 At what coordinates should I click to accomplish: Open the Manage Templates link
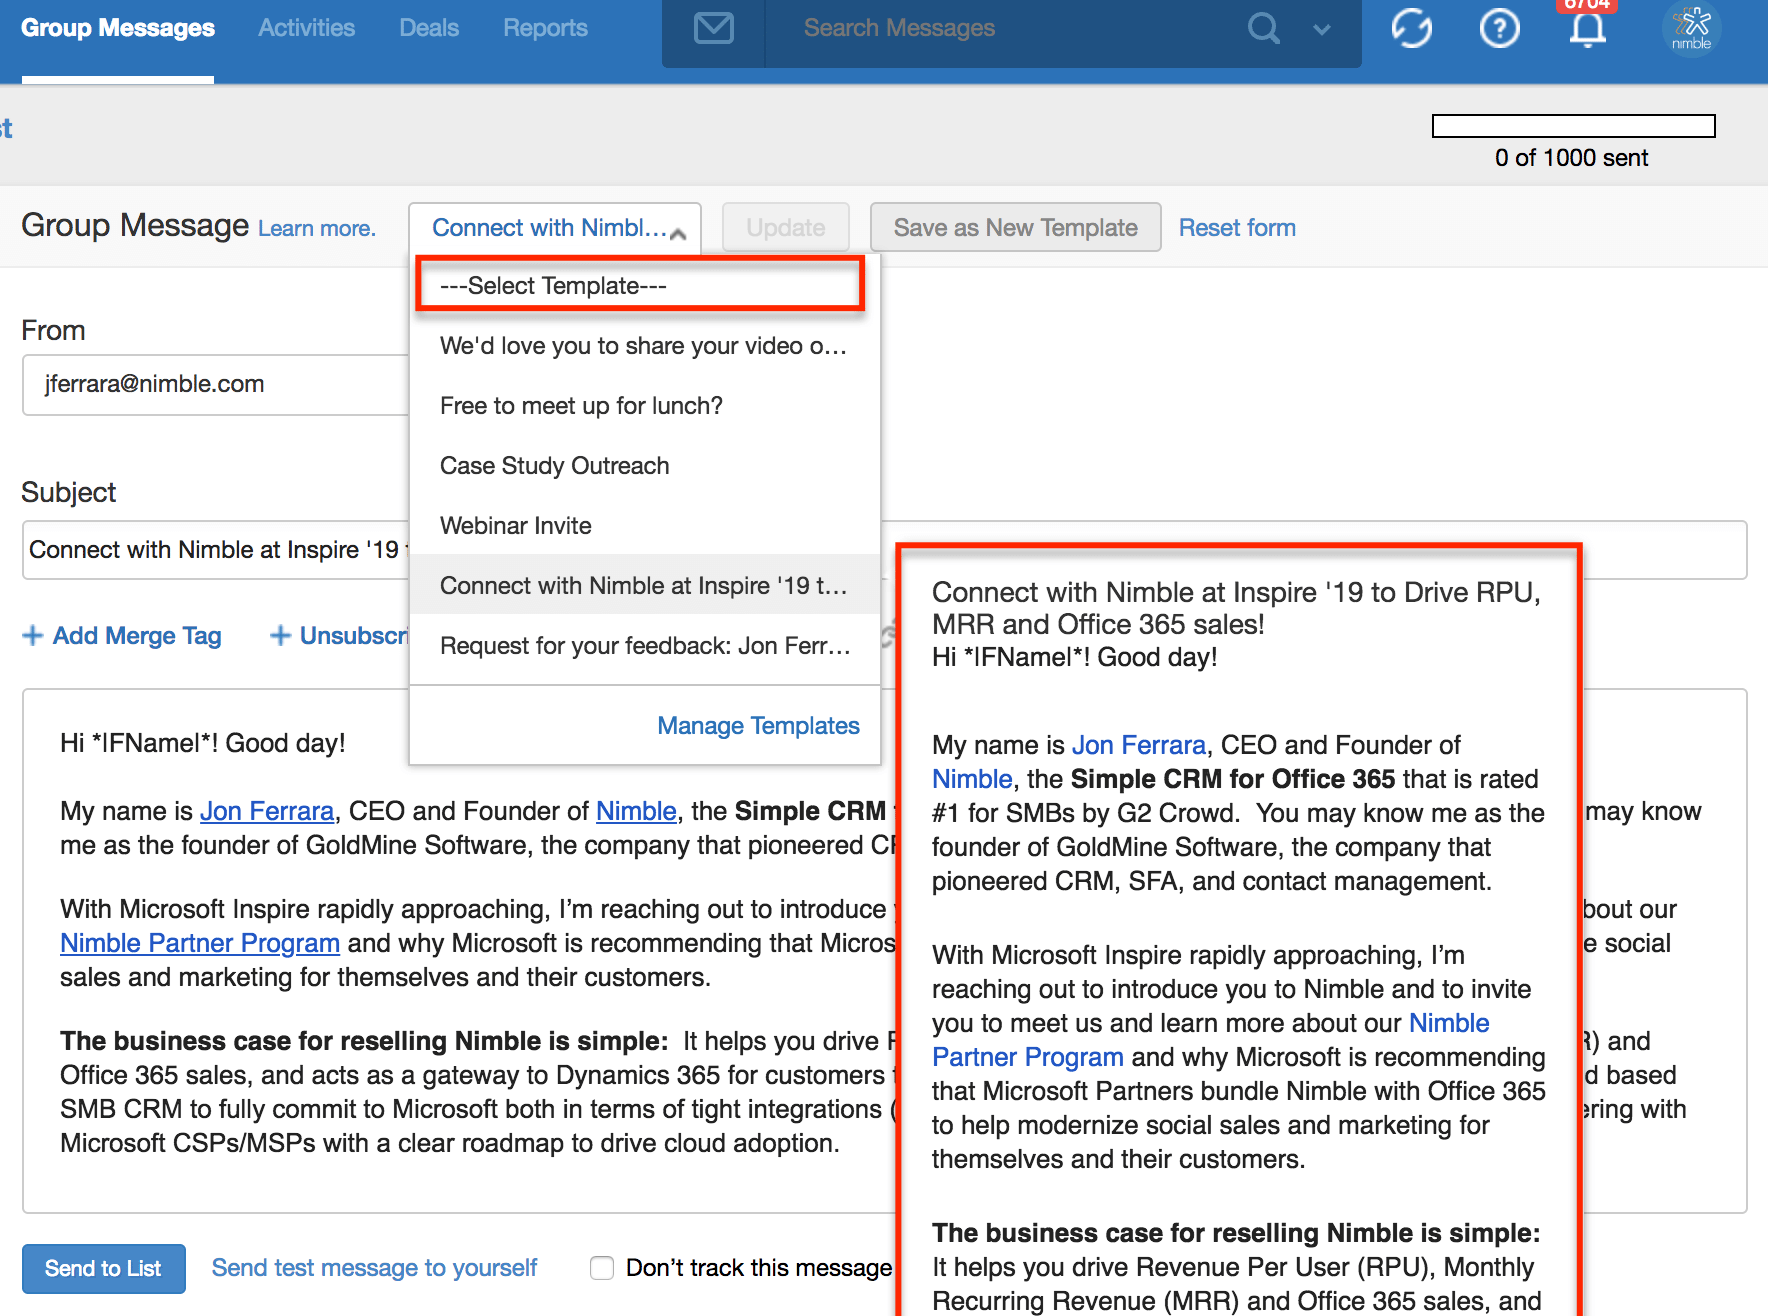pyautogui.click(x=758, y=726)
